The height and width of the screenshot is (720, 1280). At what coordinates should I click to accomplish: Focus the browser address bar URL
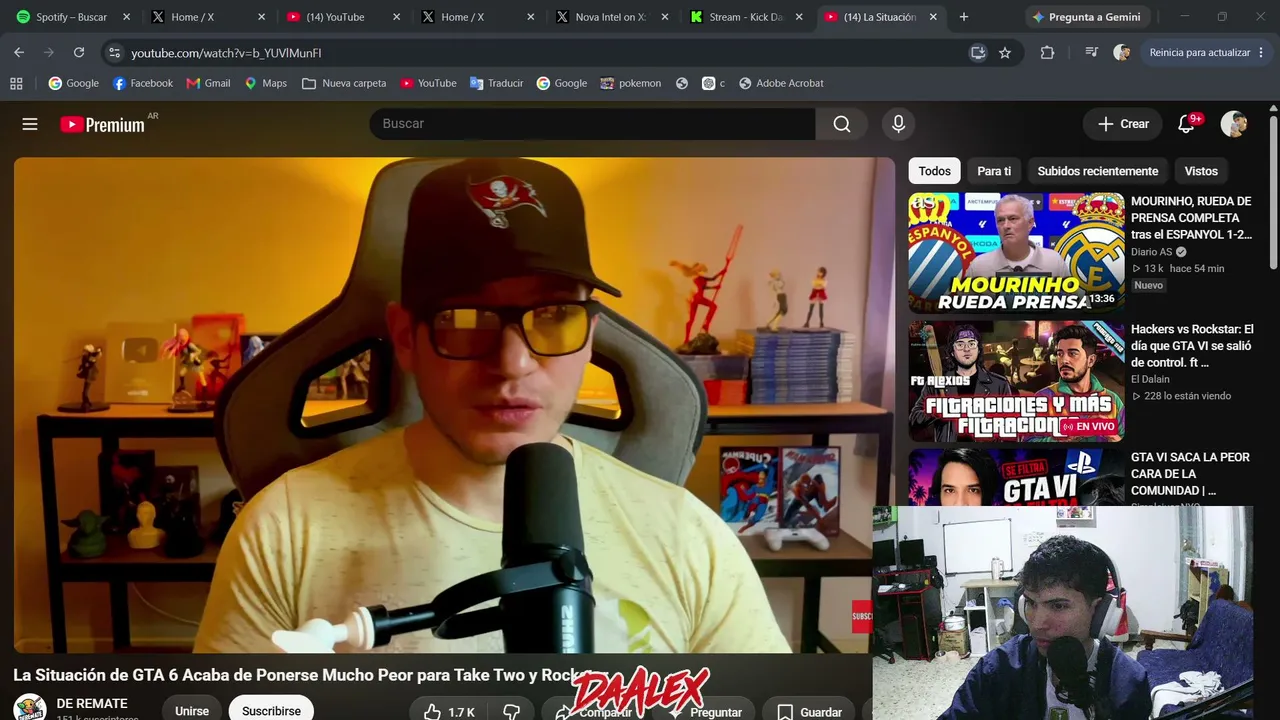pyautogui.click(x=226, y=52)
